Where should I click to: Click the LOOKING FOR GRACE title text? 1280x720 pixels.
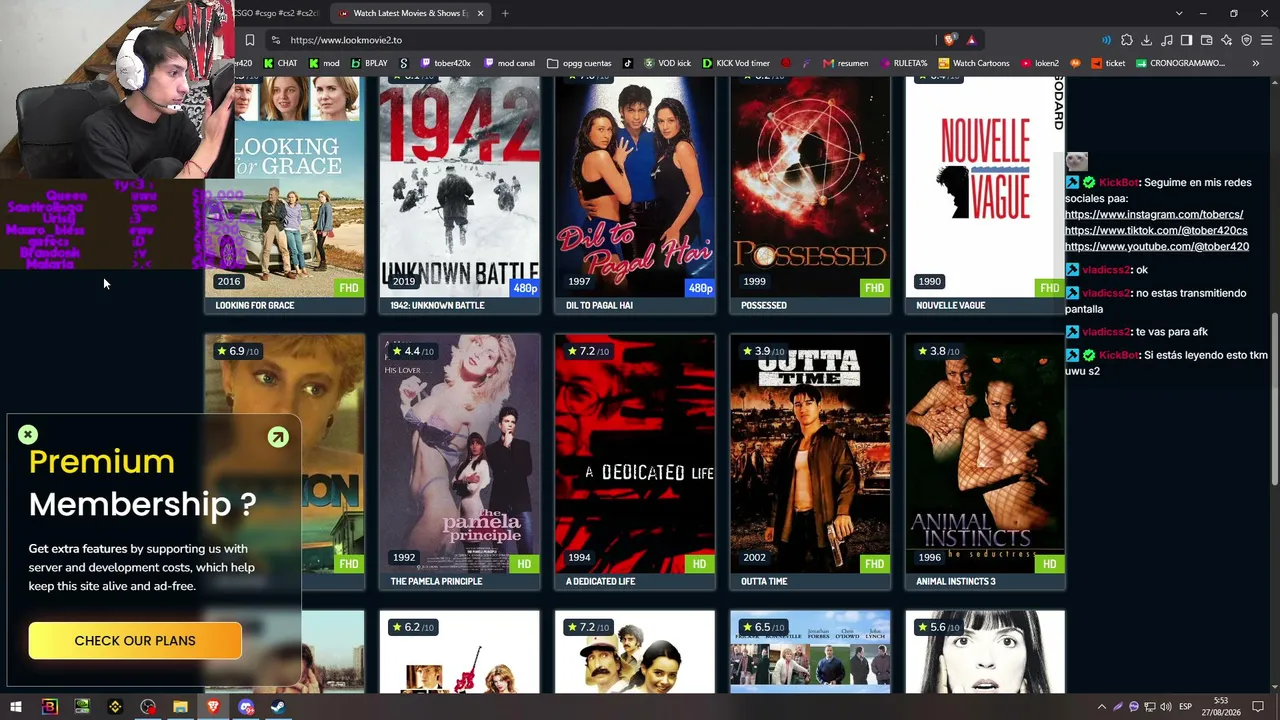[255, 305]
